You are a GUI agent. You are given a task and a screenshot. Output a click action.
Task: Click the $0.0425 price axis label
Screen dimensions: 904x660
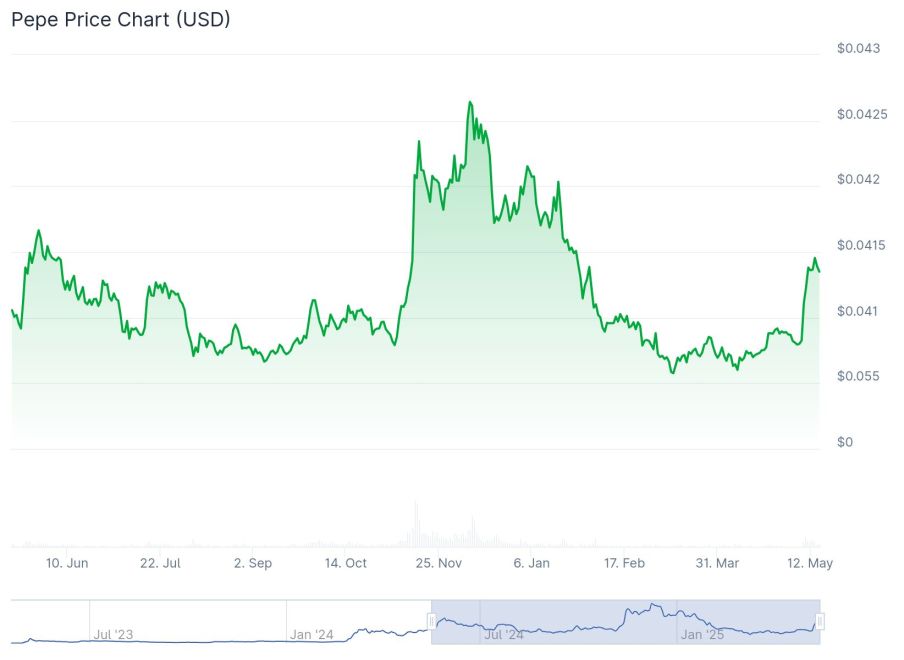pos(862,114)
